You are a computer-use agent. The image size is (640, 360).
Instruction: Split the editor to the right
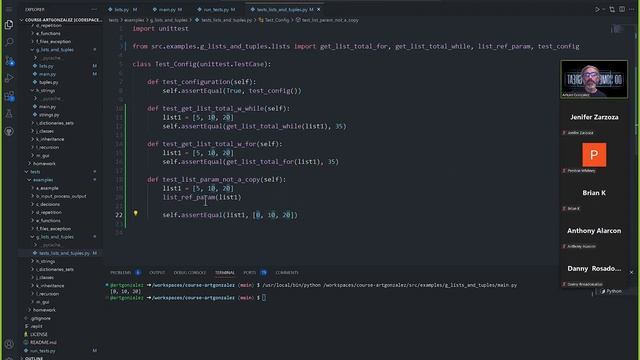(x=622, y=9)
